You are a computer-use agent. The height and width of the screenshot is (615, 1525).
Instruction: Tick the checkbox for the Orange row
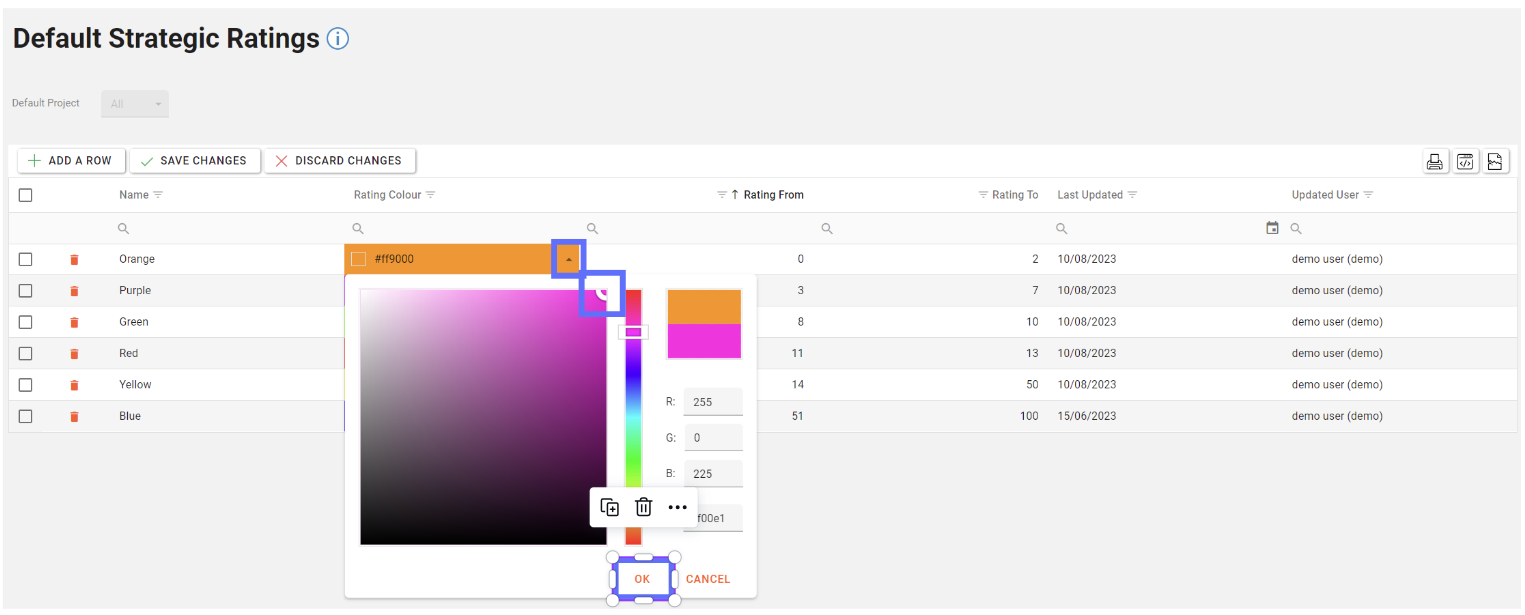pyautogui.click(x=26, y=259)
